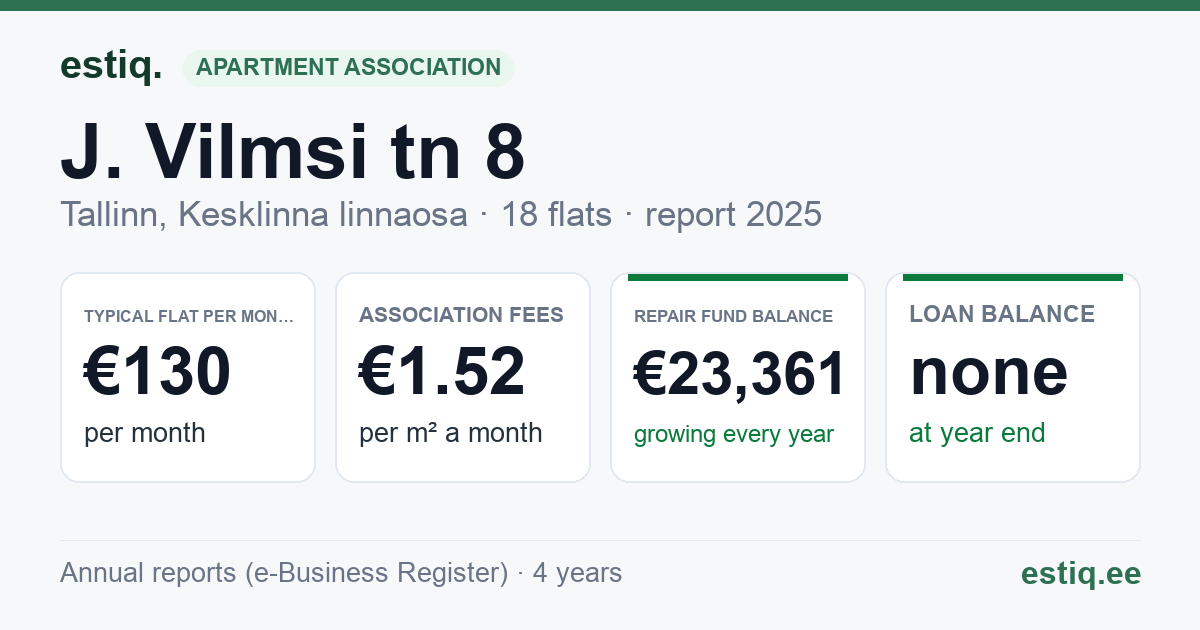Click the 'growing every year' text
The width and height of the screenshot is (1200, 630).
[734, 435]
